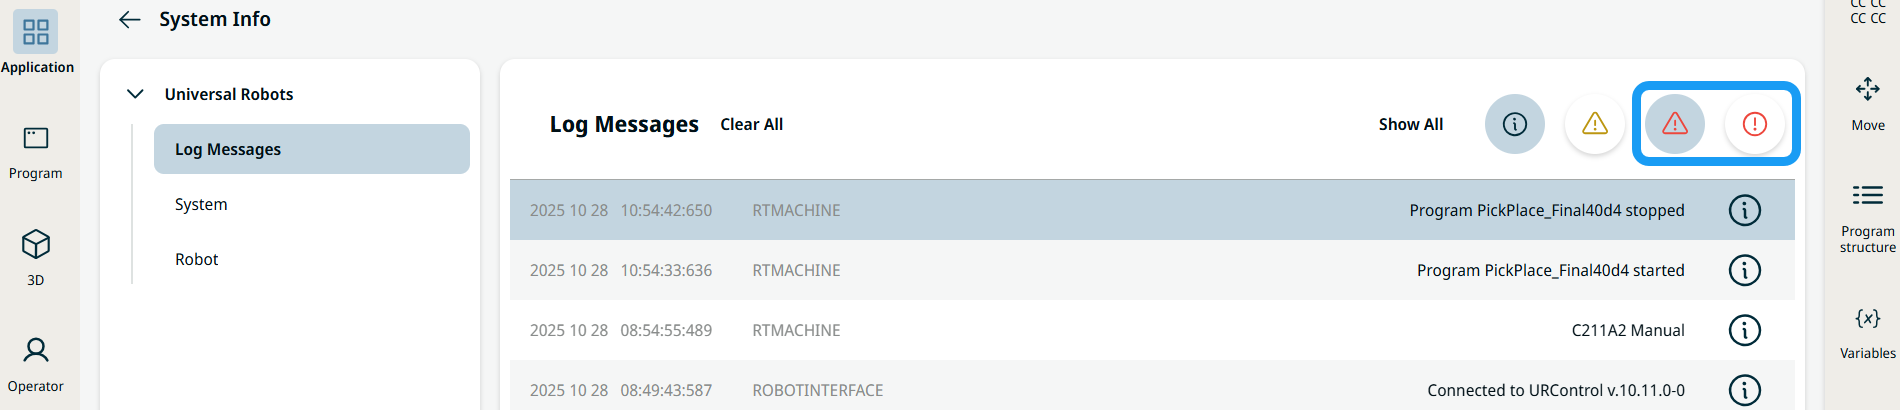Select Log Messages in the sidebar
The width and height of the screenshot is (1900, 410).
311,149
